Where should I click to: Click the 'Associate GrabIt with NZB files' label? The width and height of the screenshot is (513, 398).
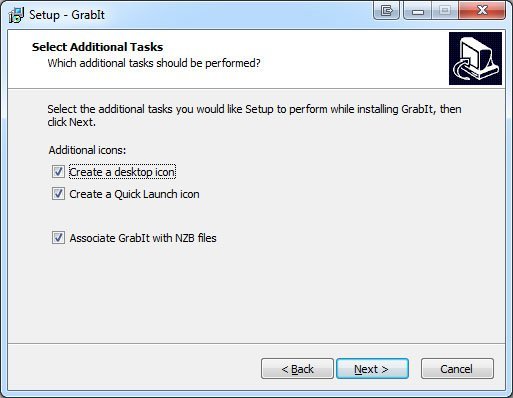[143, 238]
